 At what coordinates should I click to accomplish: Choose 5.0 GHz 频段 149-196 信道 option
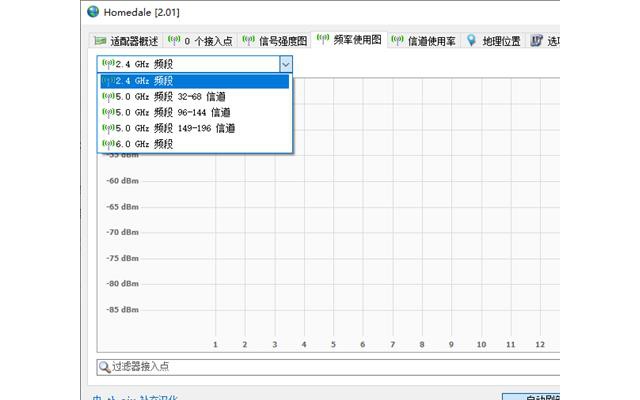(195, 128)
